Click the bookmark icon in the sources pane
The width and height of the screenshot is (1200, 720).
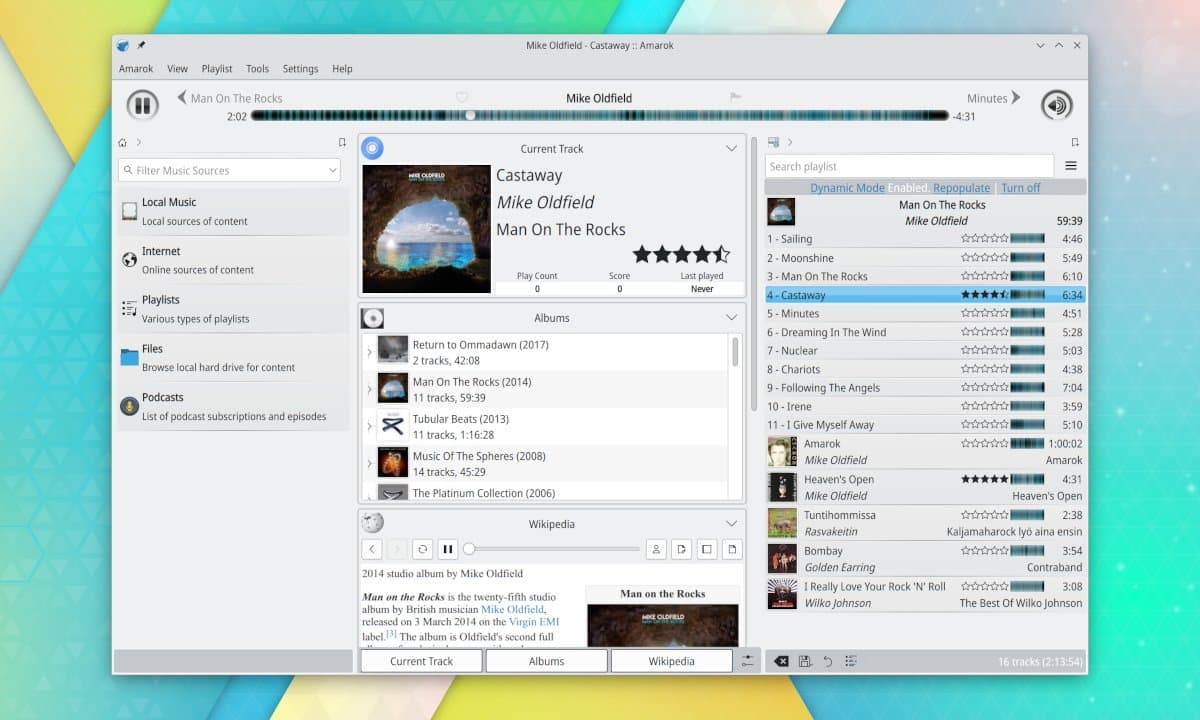tap(342, 143)
